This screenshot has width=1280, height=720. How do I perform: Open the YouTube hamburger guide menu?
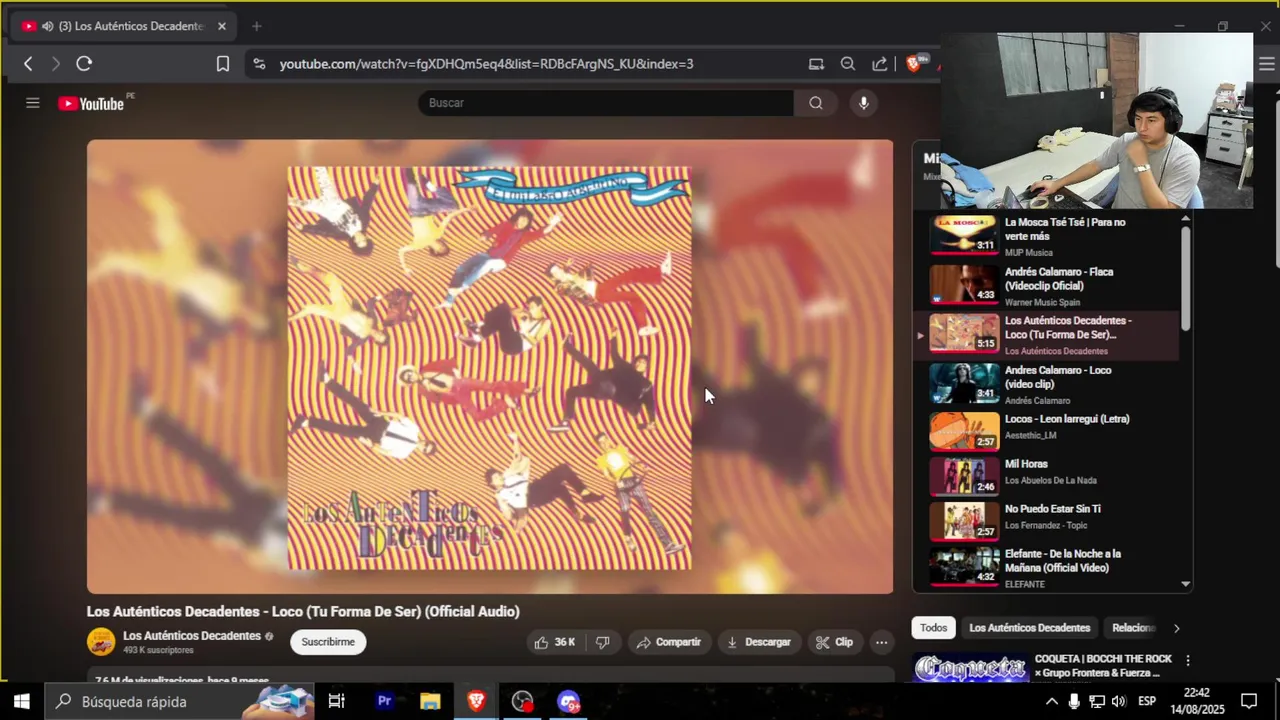pyautogui.click(x=32, y=103)
